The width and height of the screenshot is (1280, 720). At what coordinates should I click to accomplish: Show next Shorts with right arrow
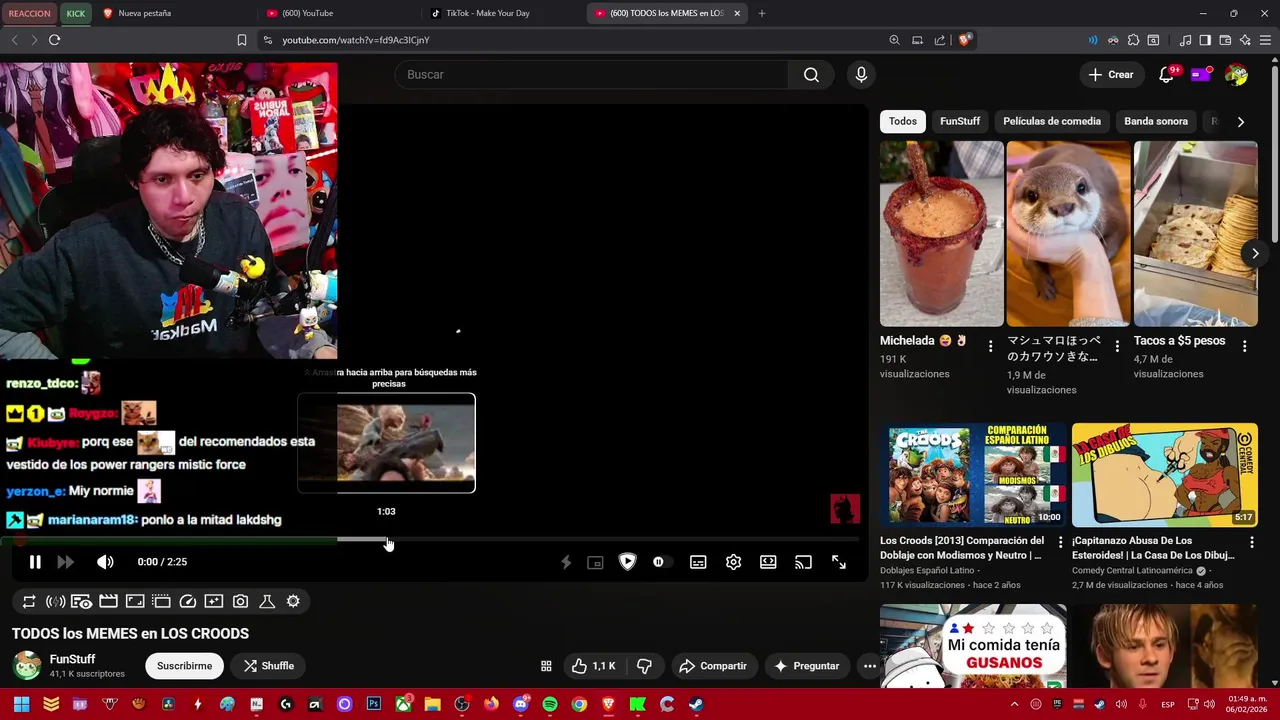(x=1255, y=253)
